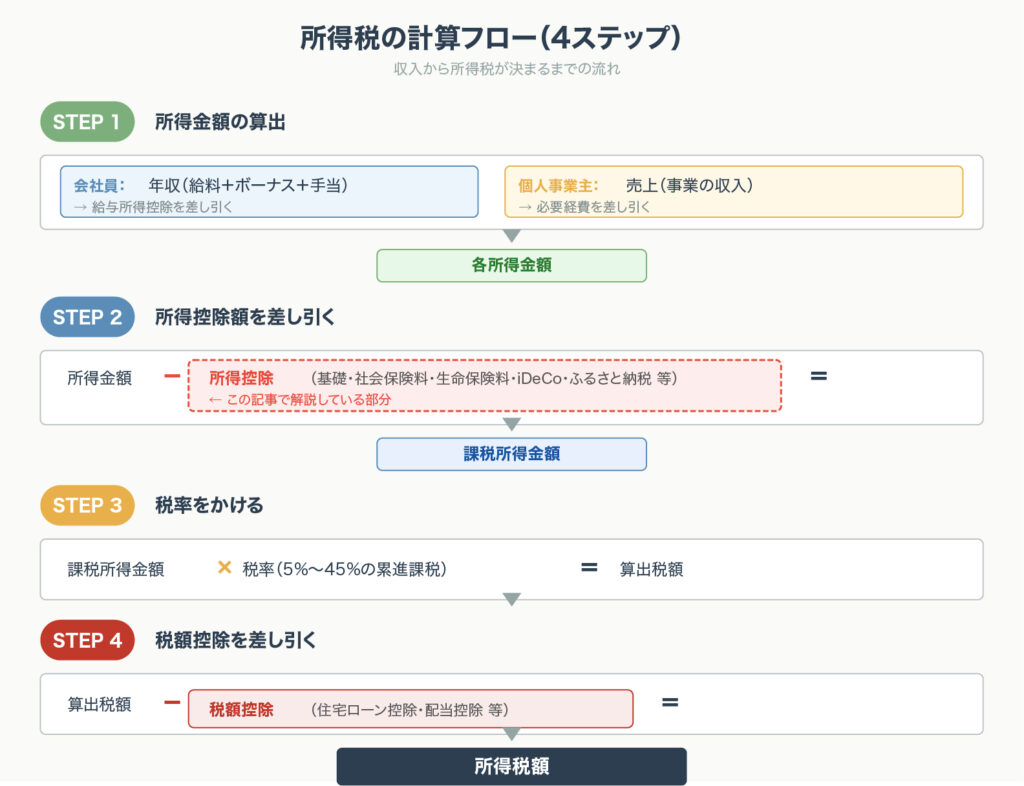This screenshot has height=786, width=1024.
Task: Click the arrow pointing to 各所得金額
Action: click(512, 235)
